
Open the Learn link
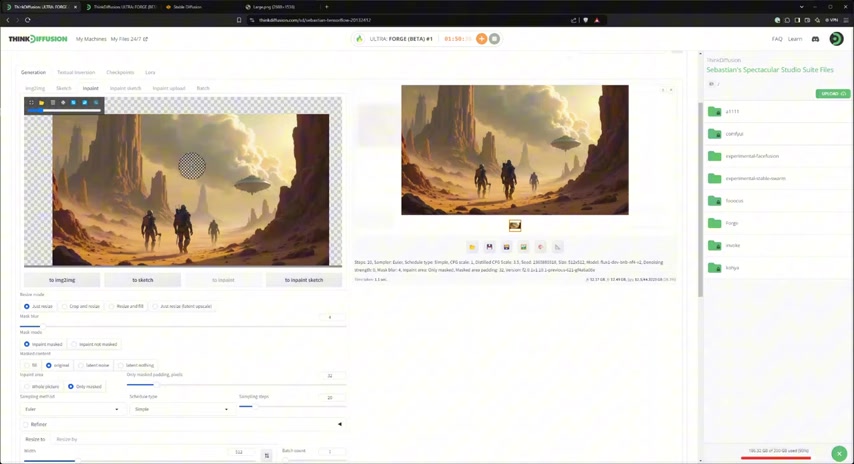(795, 39)
